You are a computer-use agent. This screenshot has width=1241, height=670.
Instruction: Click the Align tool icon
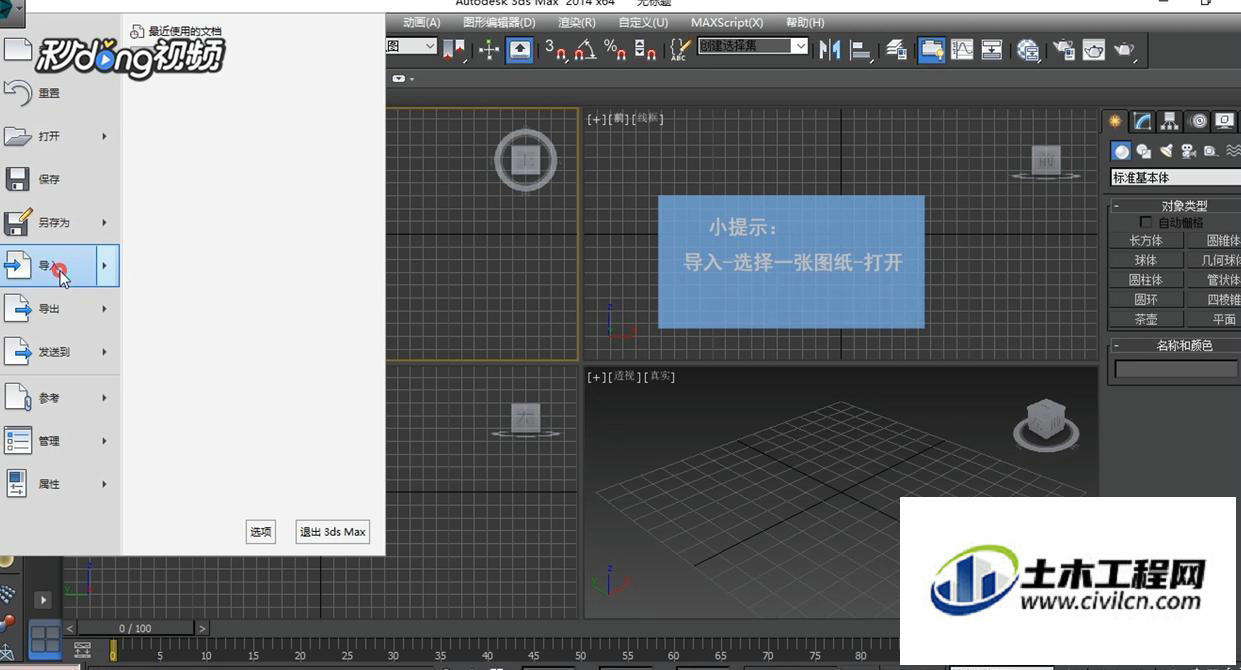[x=860, y=50]
